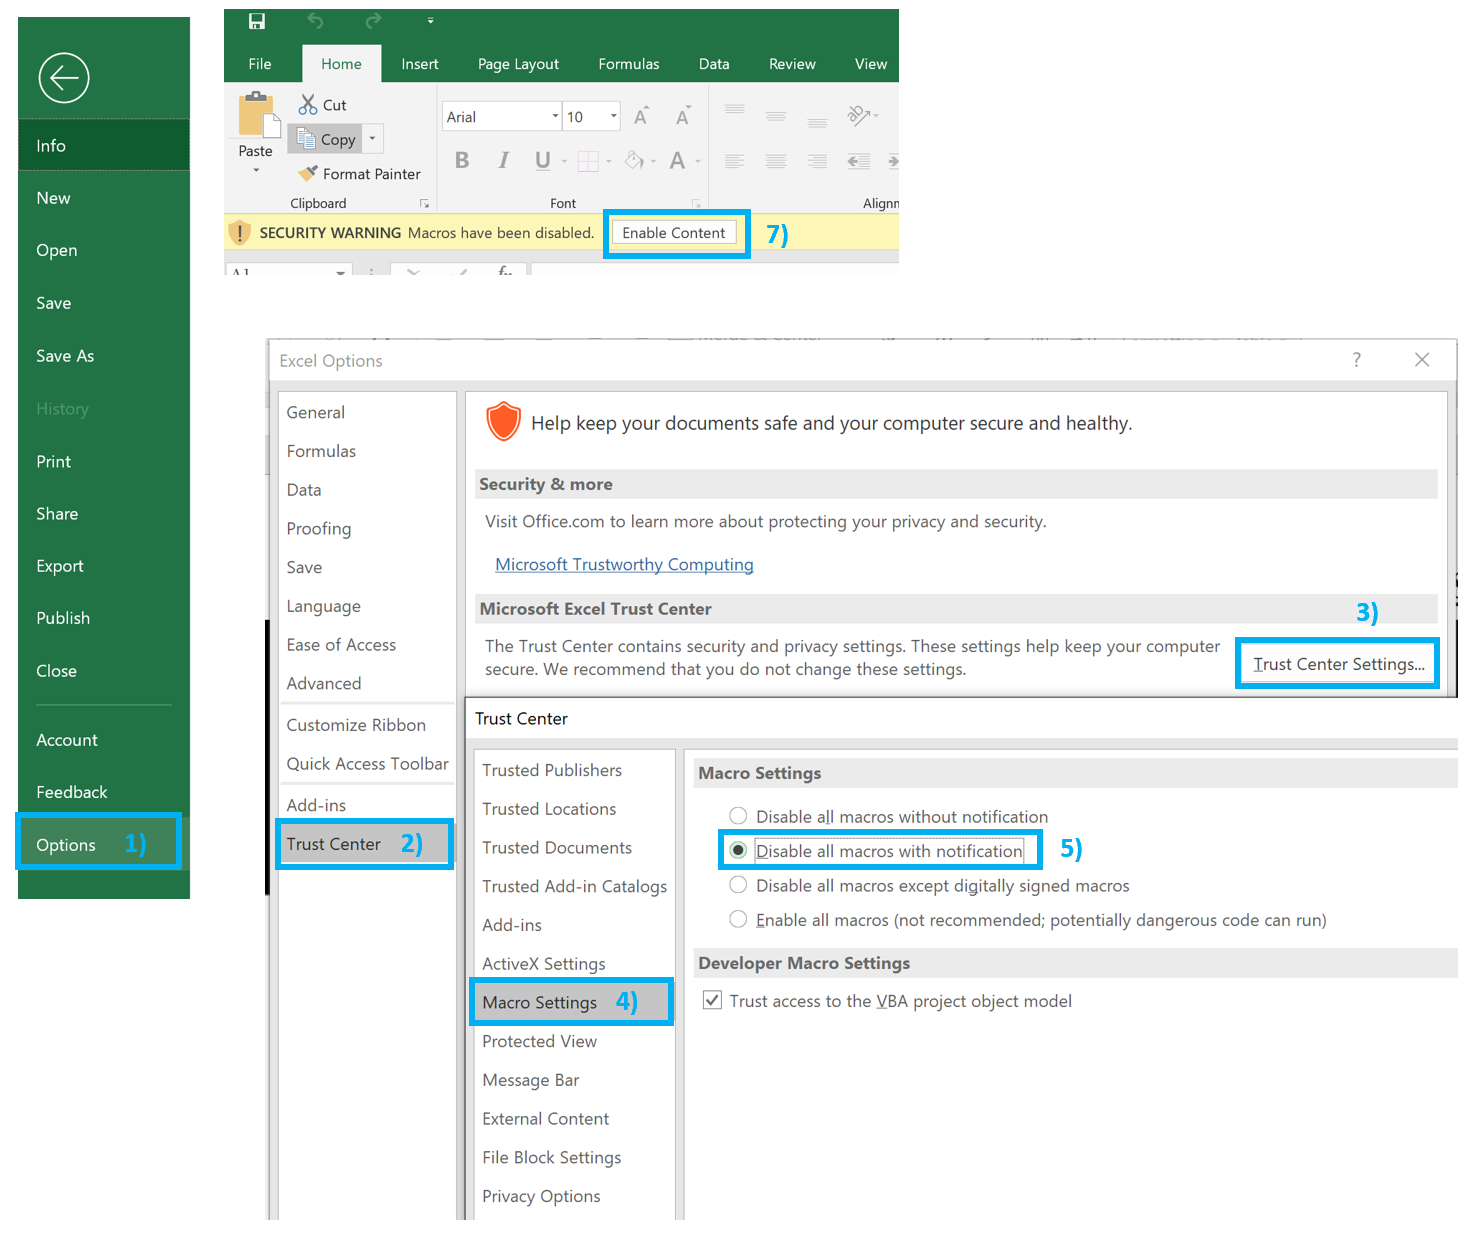Click the File tab
This screenshot has height=1258, width=1480.
pos(260,64)
